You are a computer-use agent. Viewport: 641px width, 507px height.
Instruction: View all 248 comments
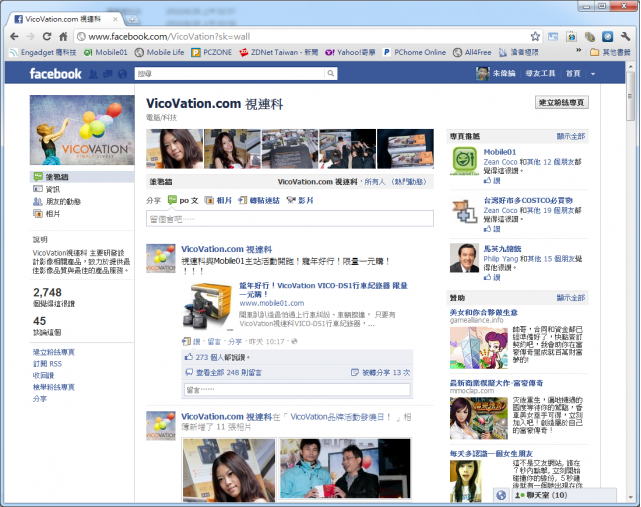[x=229, y=372]
